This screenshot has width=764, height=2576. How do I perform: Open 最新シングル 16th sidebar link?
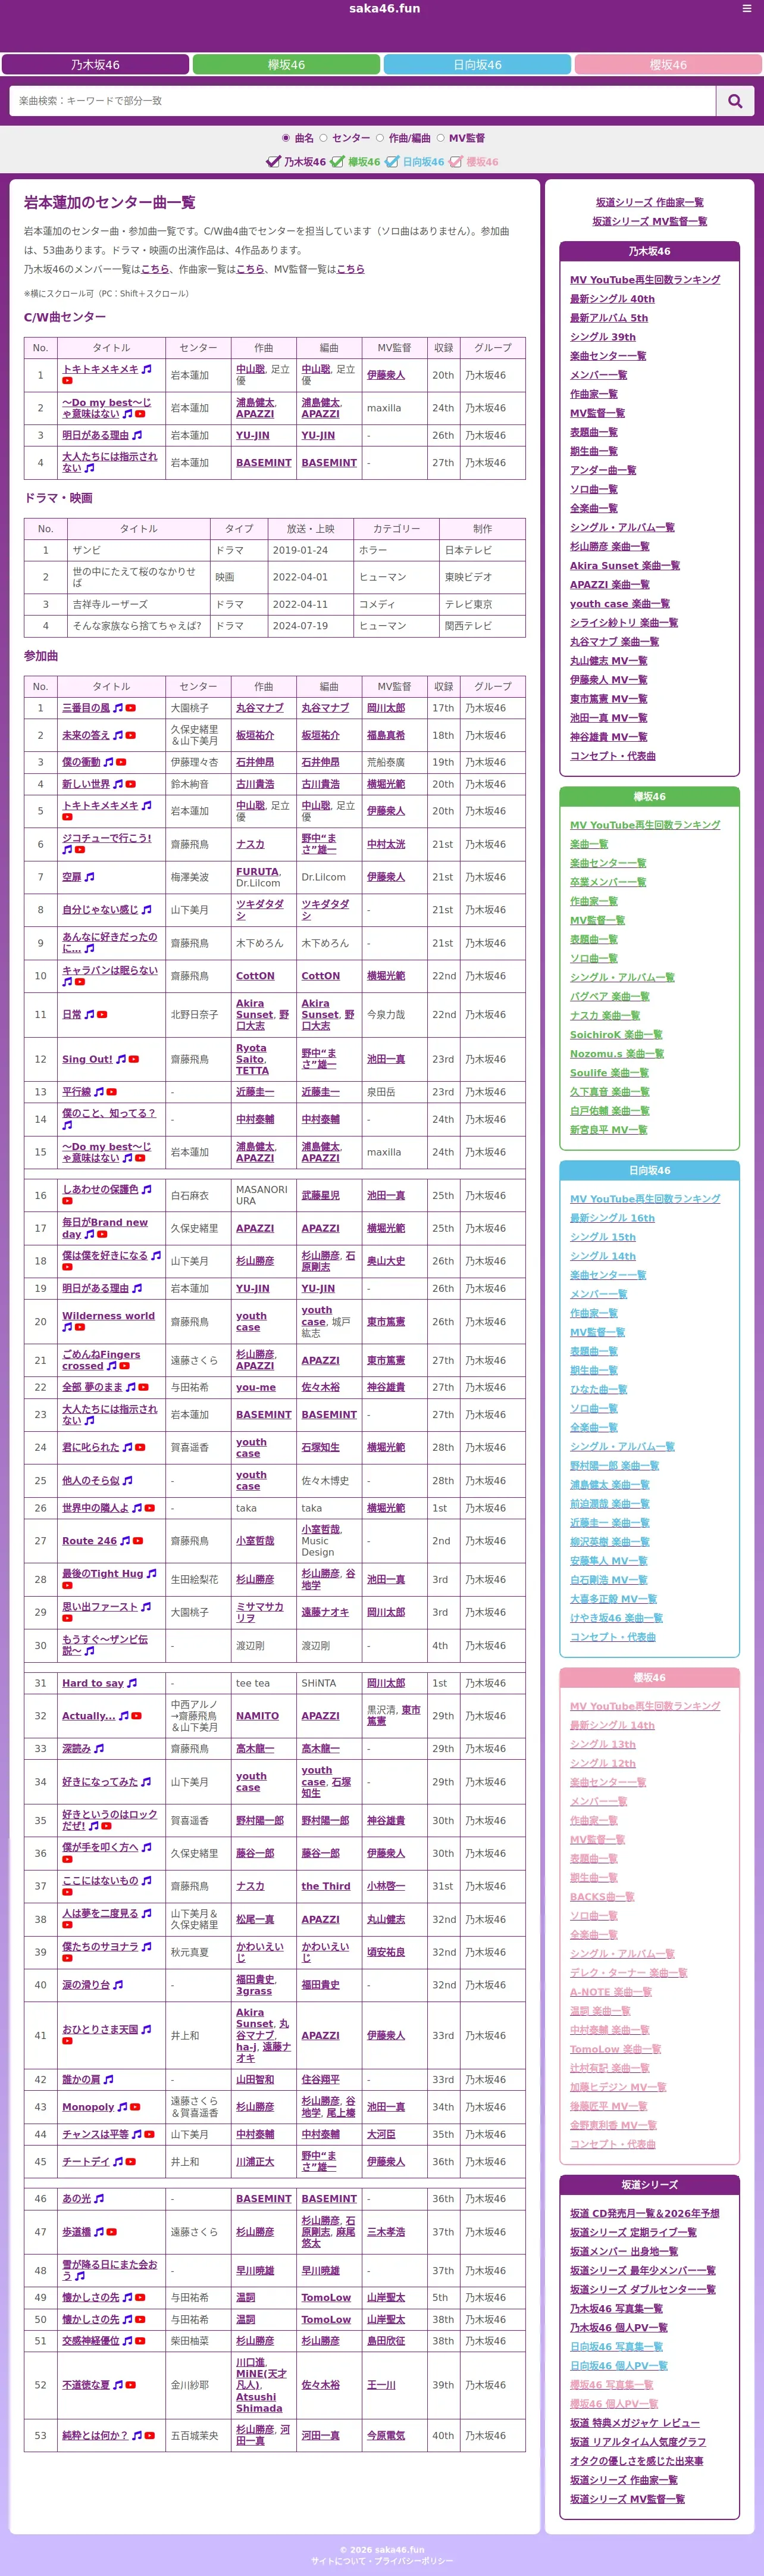[612, 1218]
